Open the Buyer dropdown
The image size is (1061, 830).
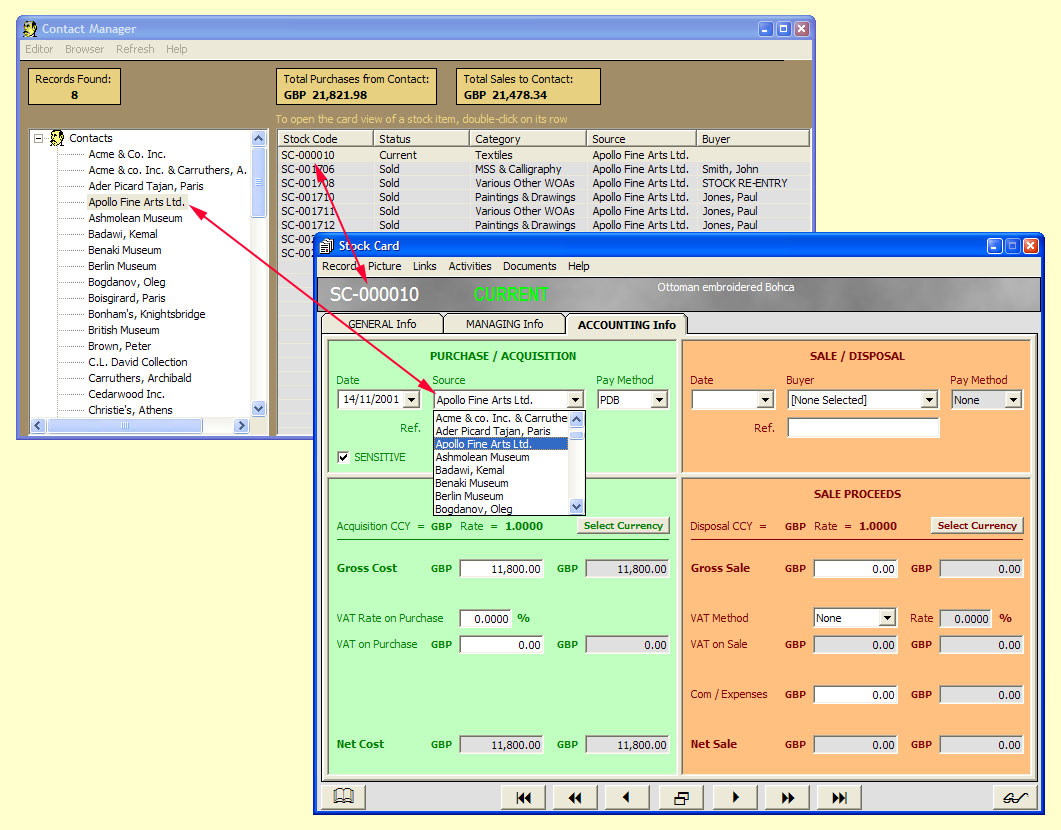click(929, 400)
